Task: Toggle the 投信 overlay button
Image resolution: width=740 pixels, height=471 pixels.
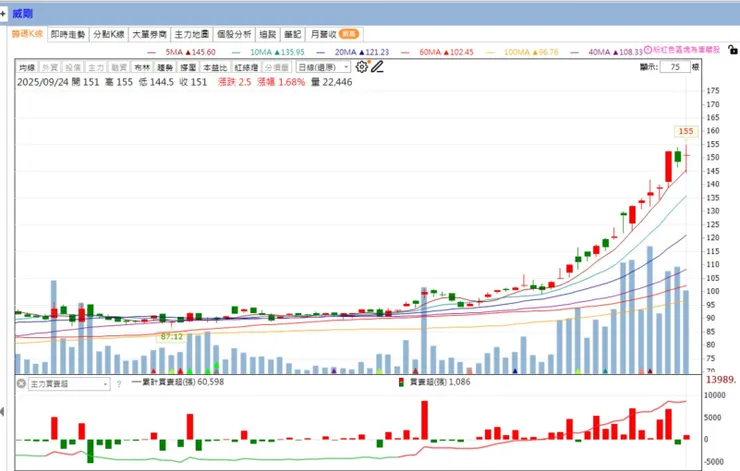Action: point(73,67)
